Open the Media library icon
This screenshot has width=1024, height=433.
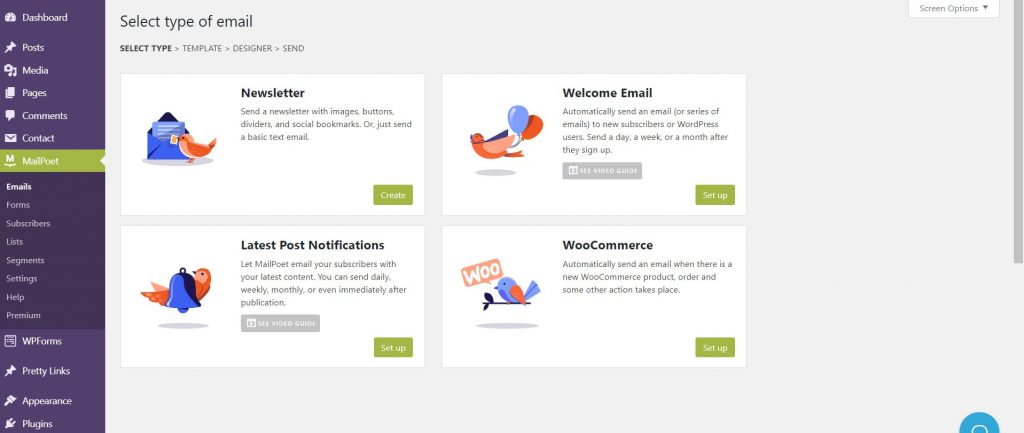point(10,71)
